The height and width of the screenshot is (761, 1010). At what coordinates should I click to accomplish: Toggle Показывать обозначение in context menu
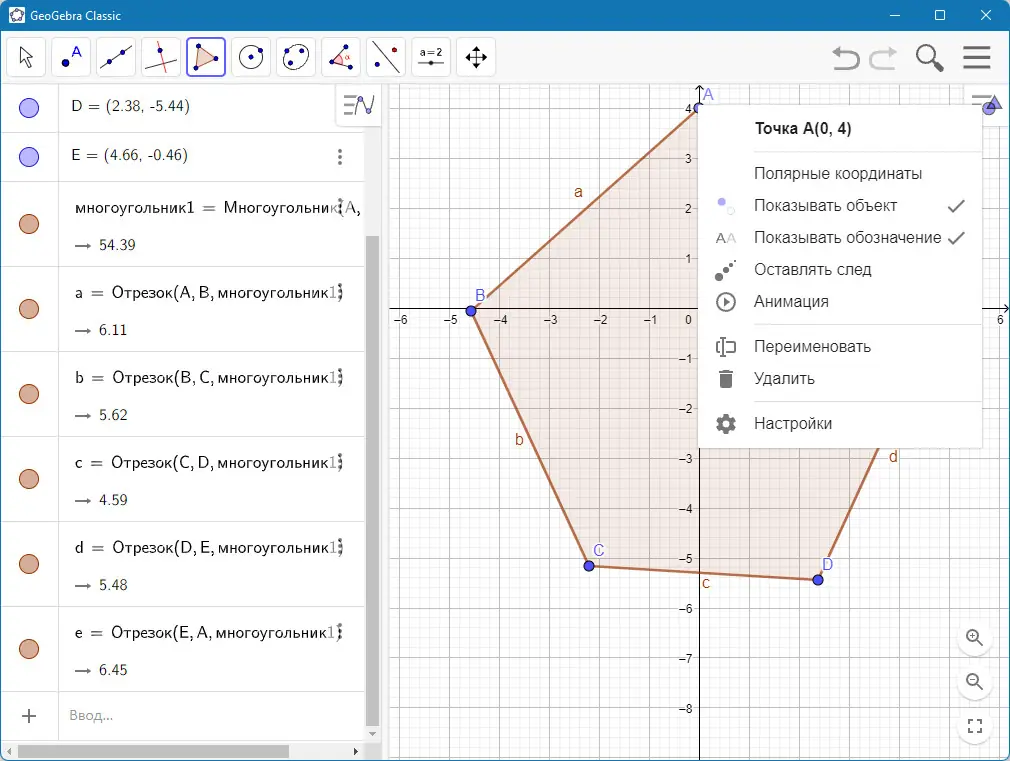point(840,238)
